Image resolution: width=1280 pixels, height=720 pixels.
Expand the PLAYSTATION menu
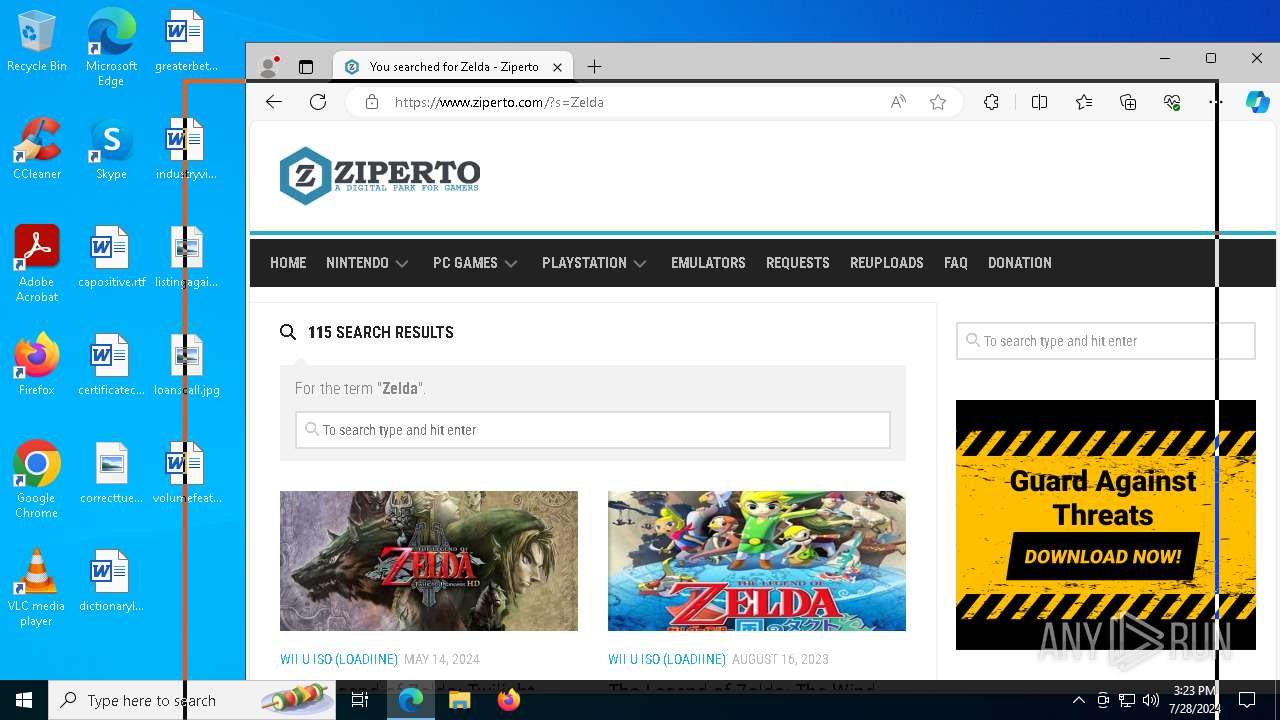pyautogui.click(x=594, y=263)
